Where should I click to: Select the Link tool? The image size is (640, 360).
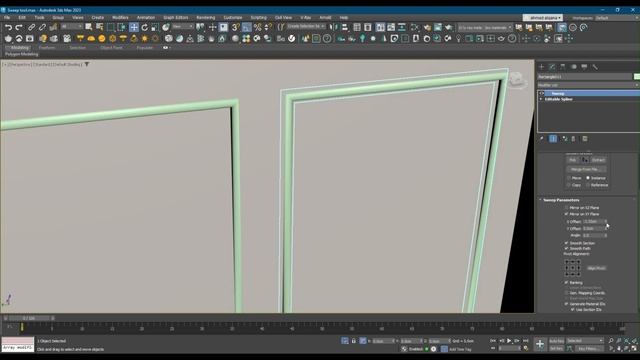pyautogui.click(x=31, y=27)
